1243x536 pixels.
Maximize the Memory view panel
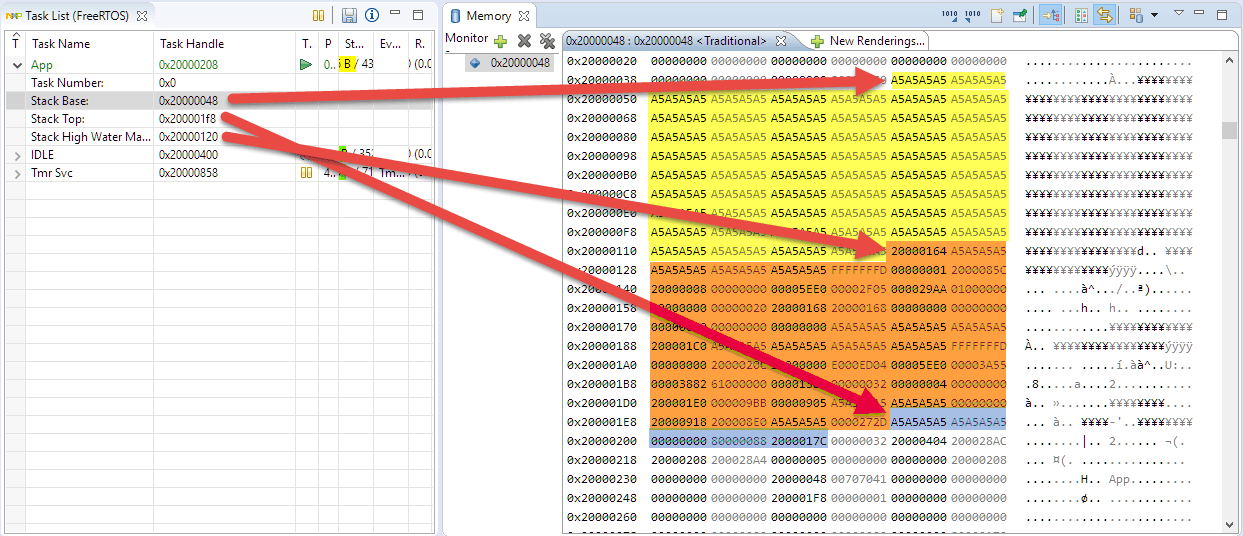pyautogui.click(x=1222, y=14)
